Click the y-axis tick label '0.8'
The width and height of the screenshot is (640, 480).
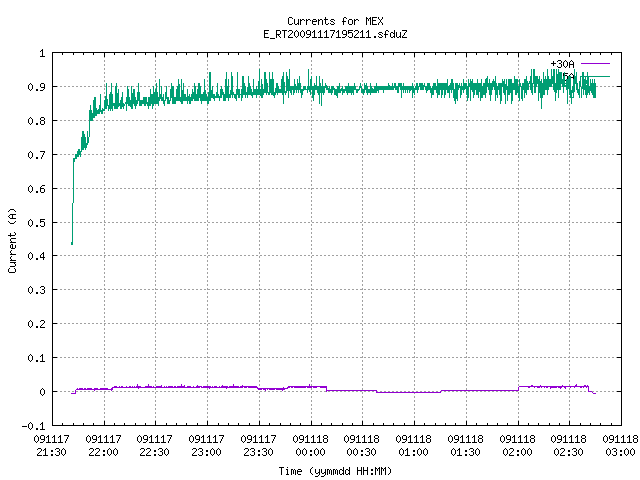pyautogui.click(x=36, y=121)
